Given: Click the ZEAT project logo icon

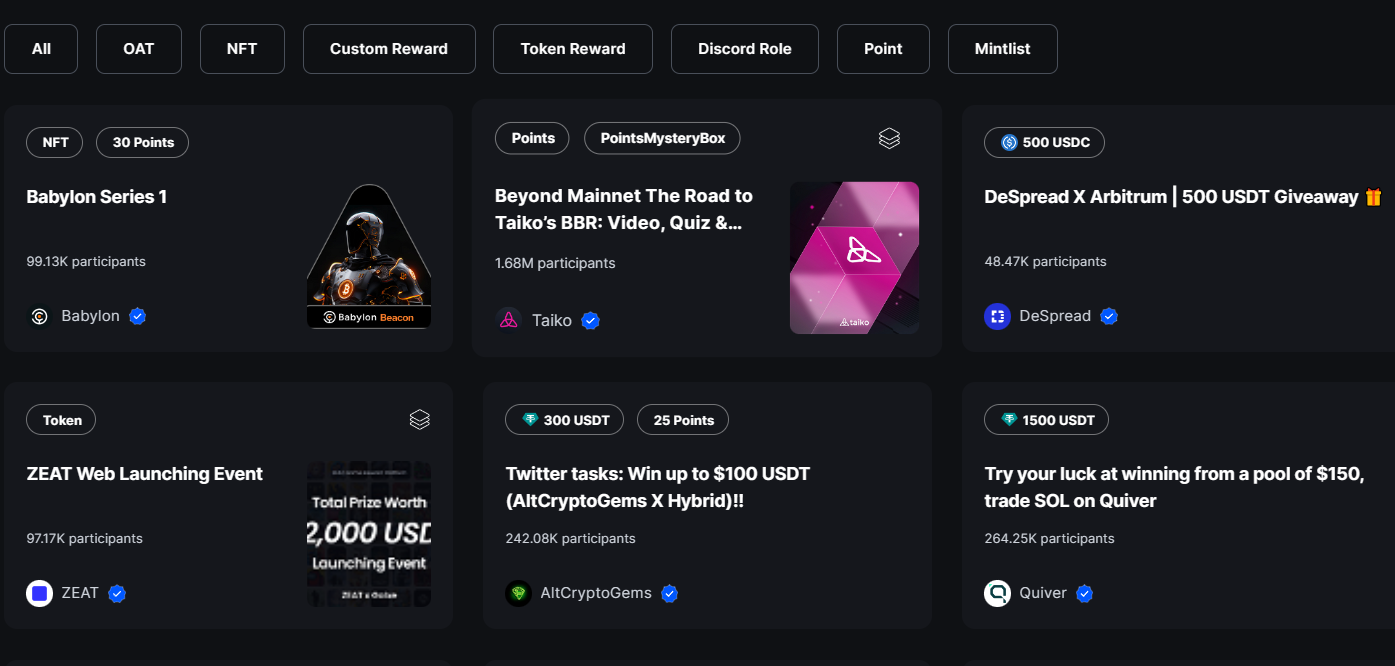Looking at the screenshot, I should click(39, 593).
